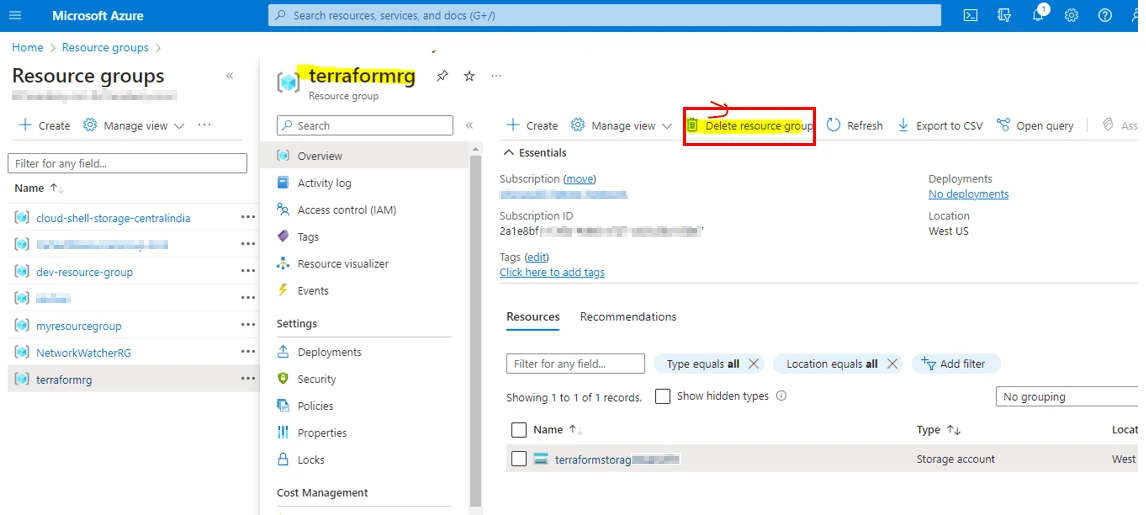Open Access control (IAM) menu item
This screenshot has width=1146, height=515.
point(346,210)
